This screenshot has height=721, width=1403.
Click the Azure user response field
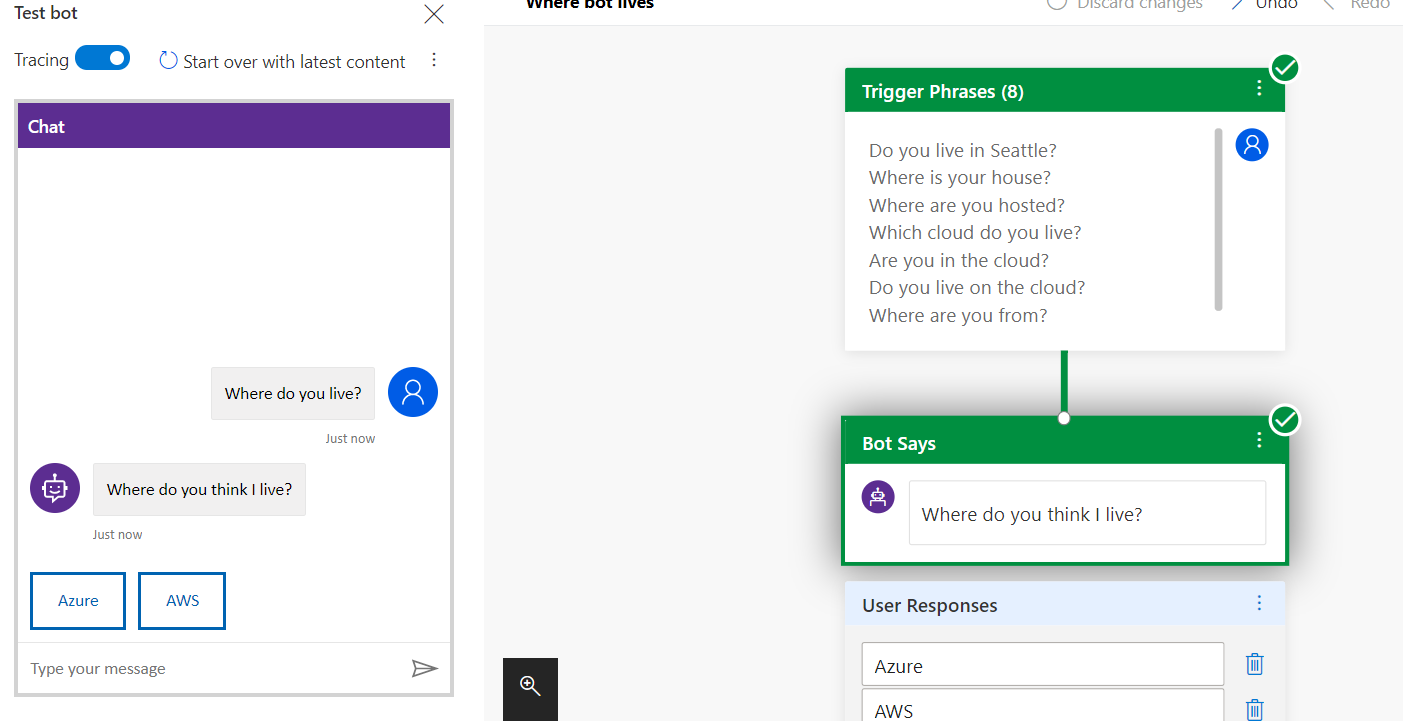point(1043,665)
